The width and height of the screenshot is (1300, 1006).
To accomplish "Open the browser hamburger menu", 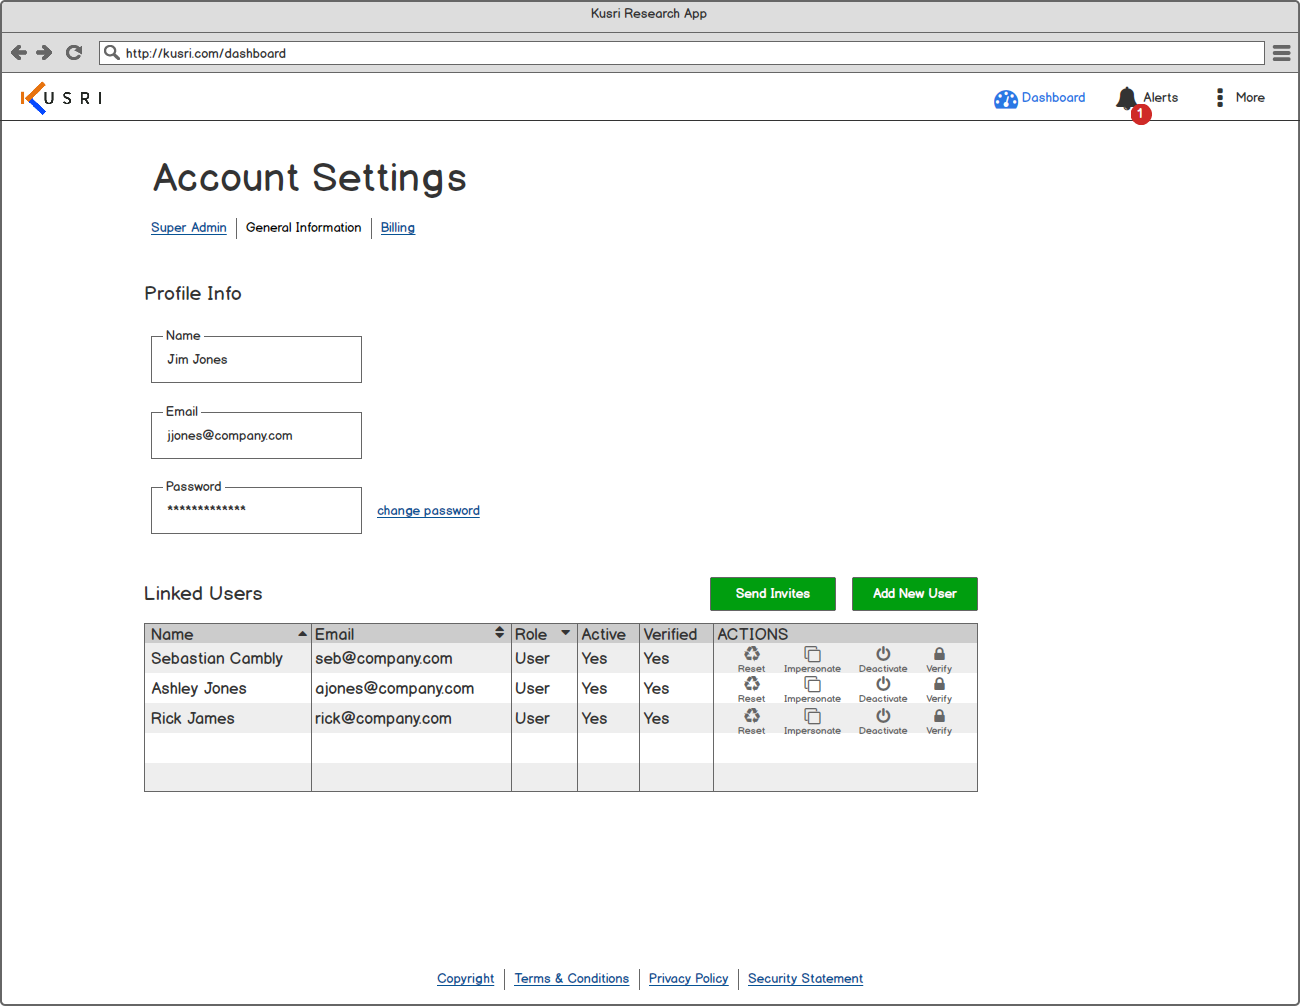I will (x=1281, y=53).
